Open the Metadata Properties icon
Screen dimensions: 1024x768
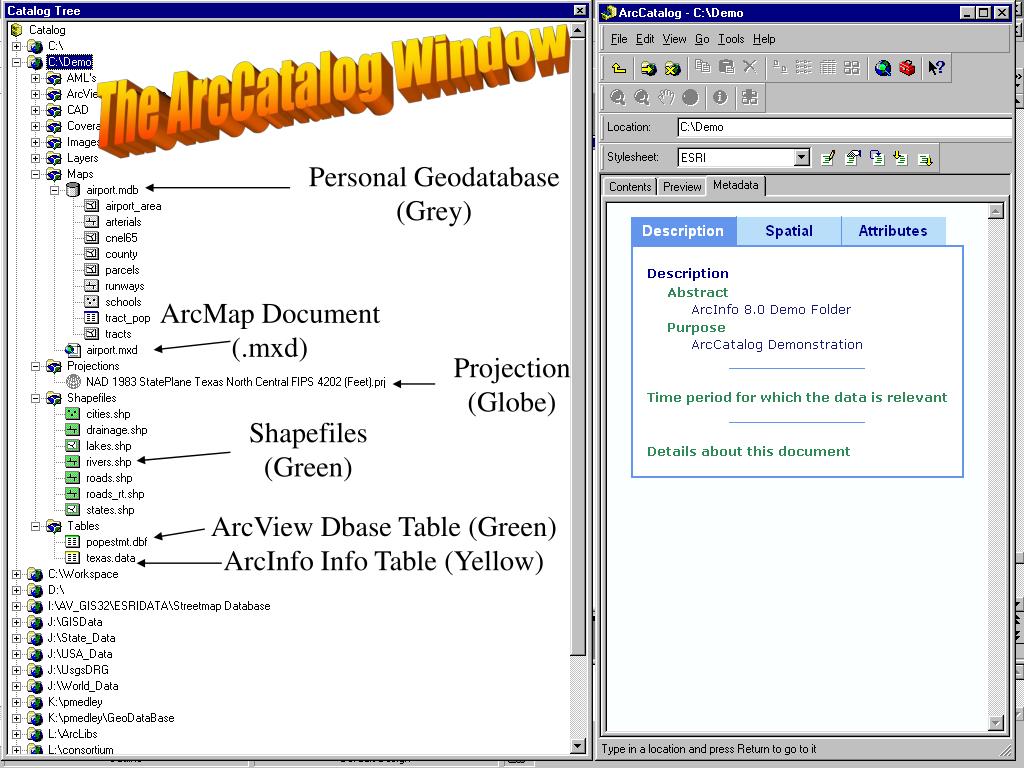[x=852, y=157]
